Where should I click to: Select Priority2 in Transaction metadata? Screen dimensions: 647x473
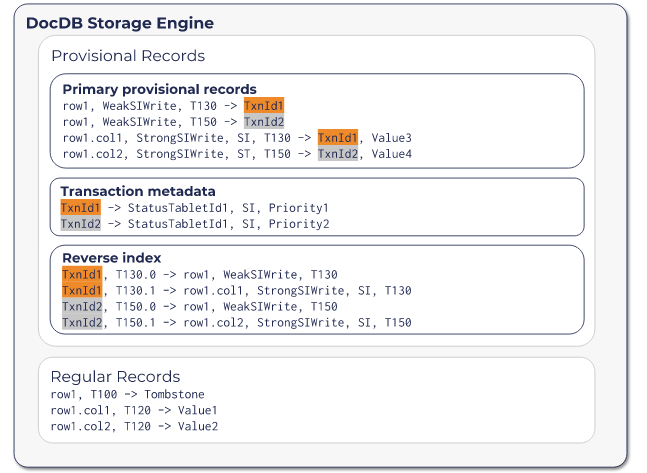point(299,224)
